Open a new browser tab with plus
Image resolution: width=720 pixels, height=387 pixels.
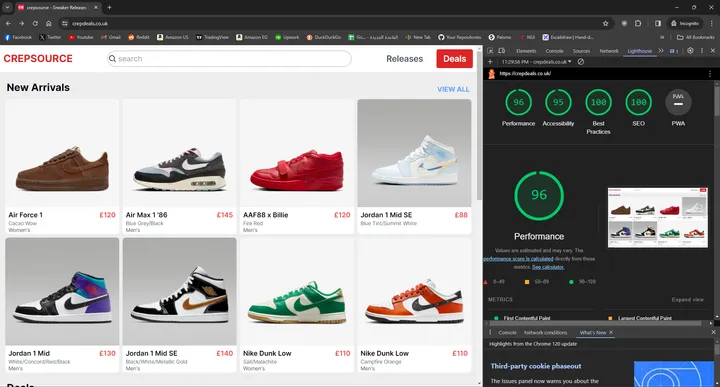pos(109,7)
